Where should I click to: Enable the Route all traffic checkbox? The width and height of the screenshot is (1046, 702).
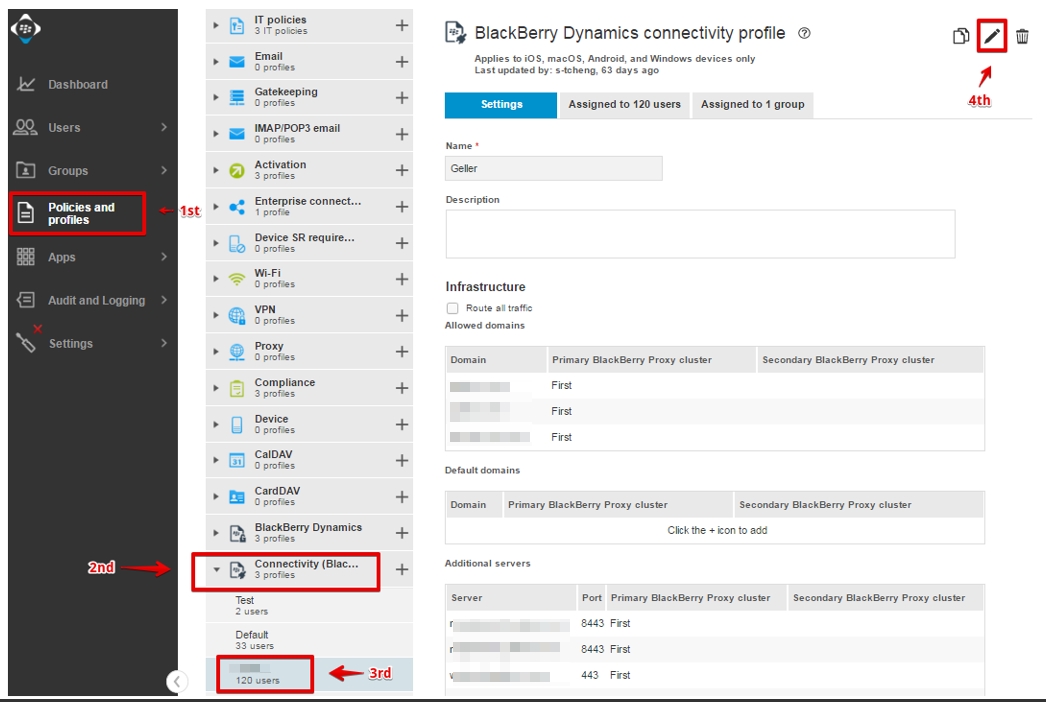click(x=452, y=308)
